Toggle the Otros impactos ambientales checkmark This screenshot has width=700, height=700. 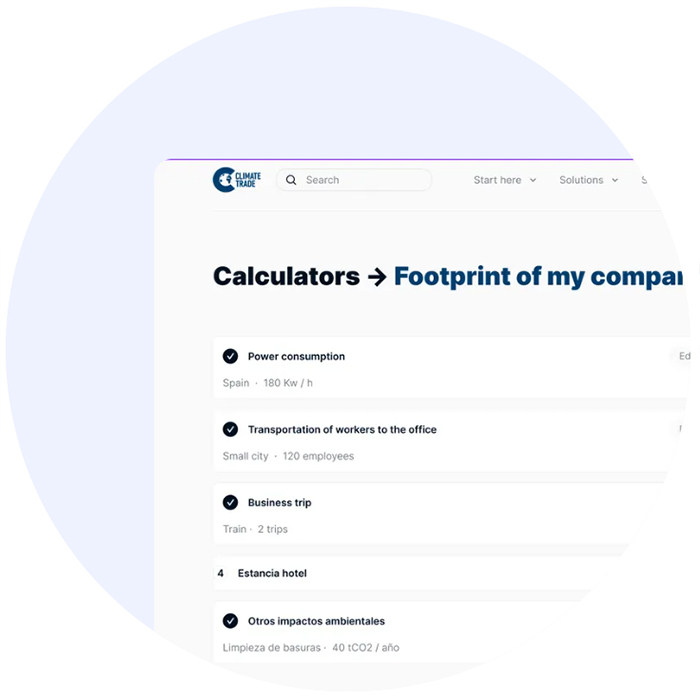230,621
